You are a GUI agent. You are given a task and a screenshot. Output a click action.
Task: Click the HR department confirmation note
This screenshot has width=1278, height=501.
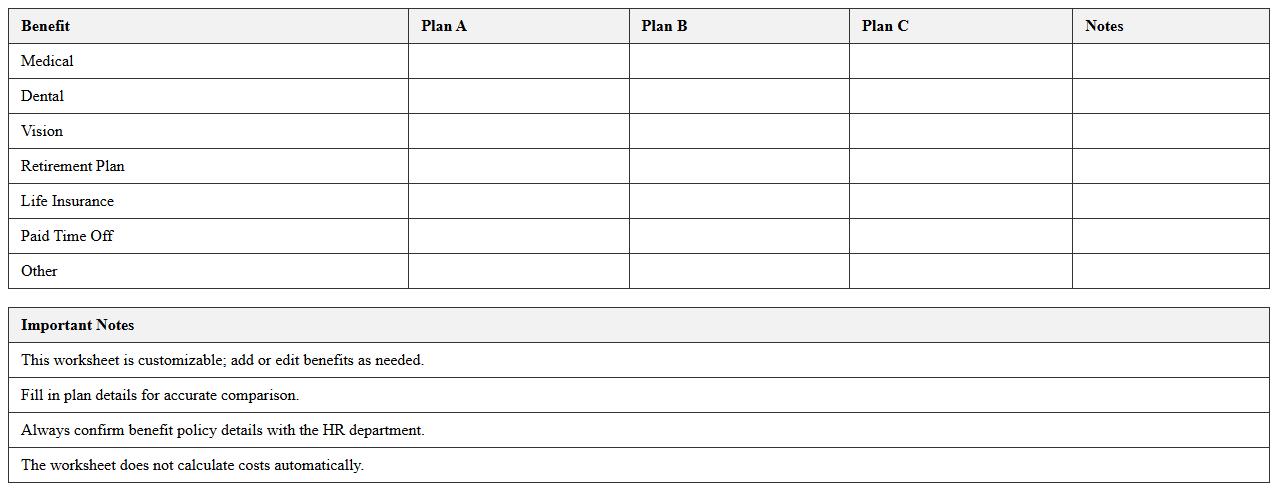[222, 430]
